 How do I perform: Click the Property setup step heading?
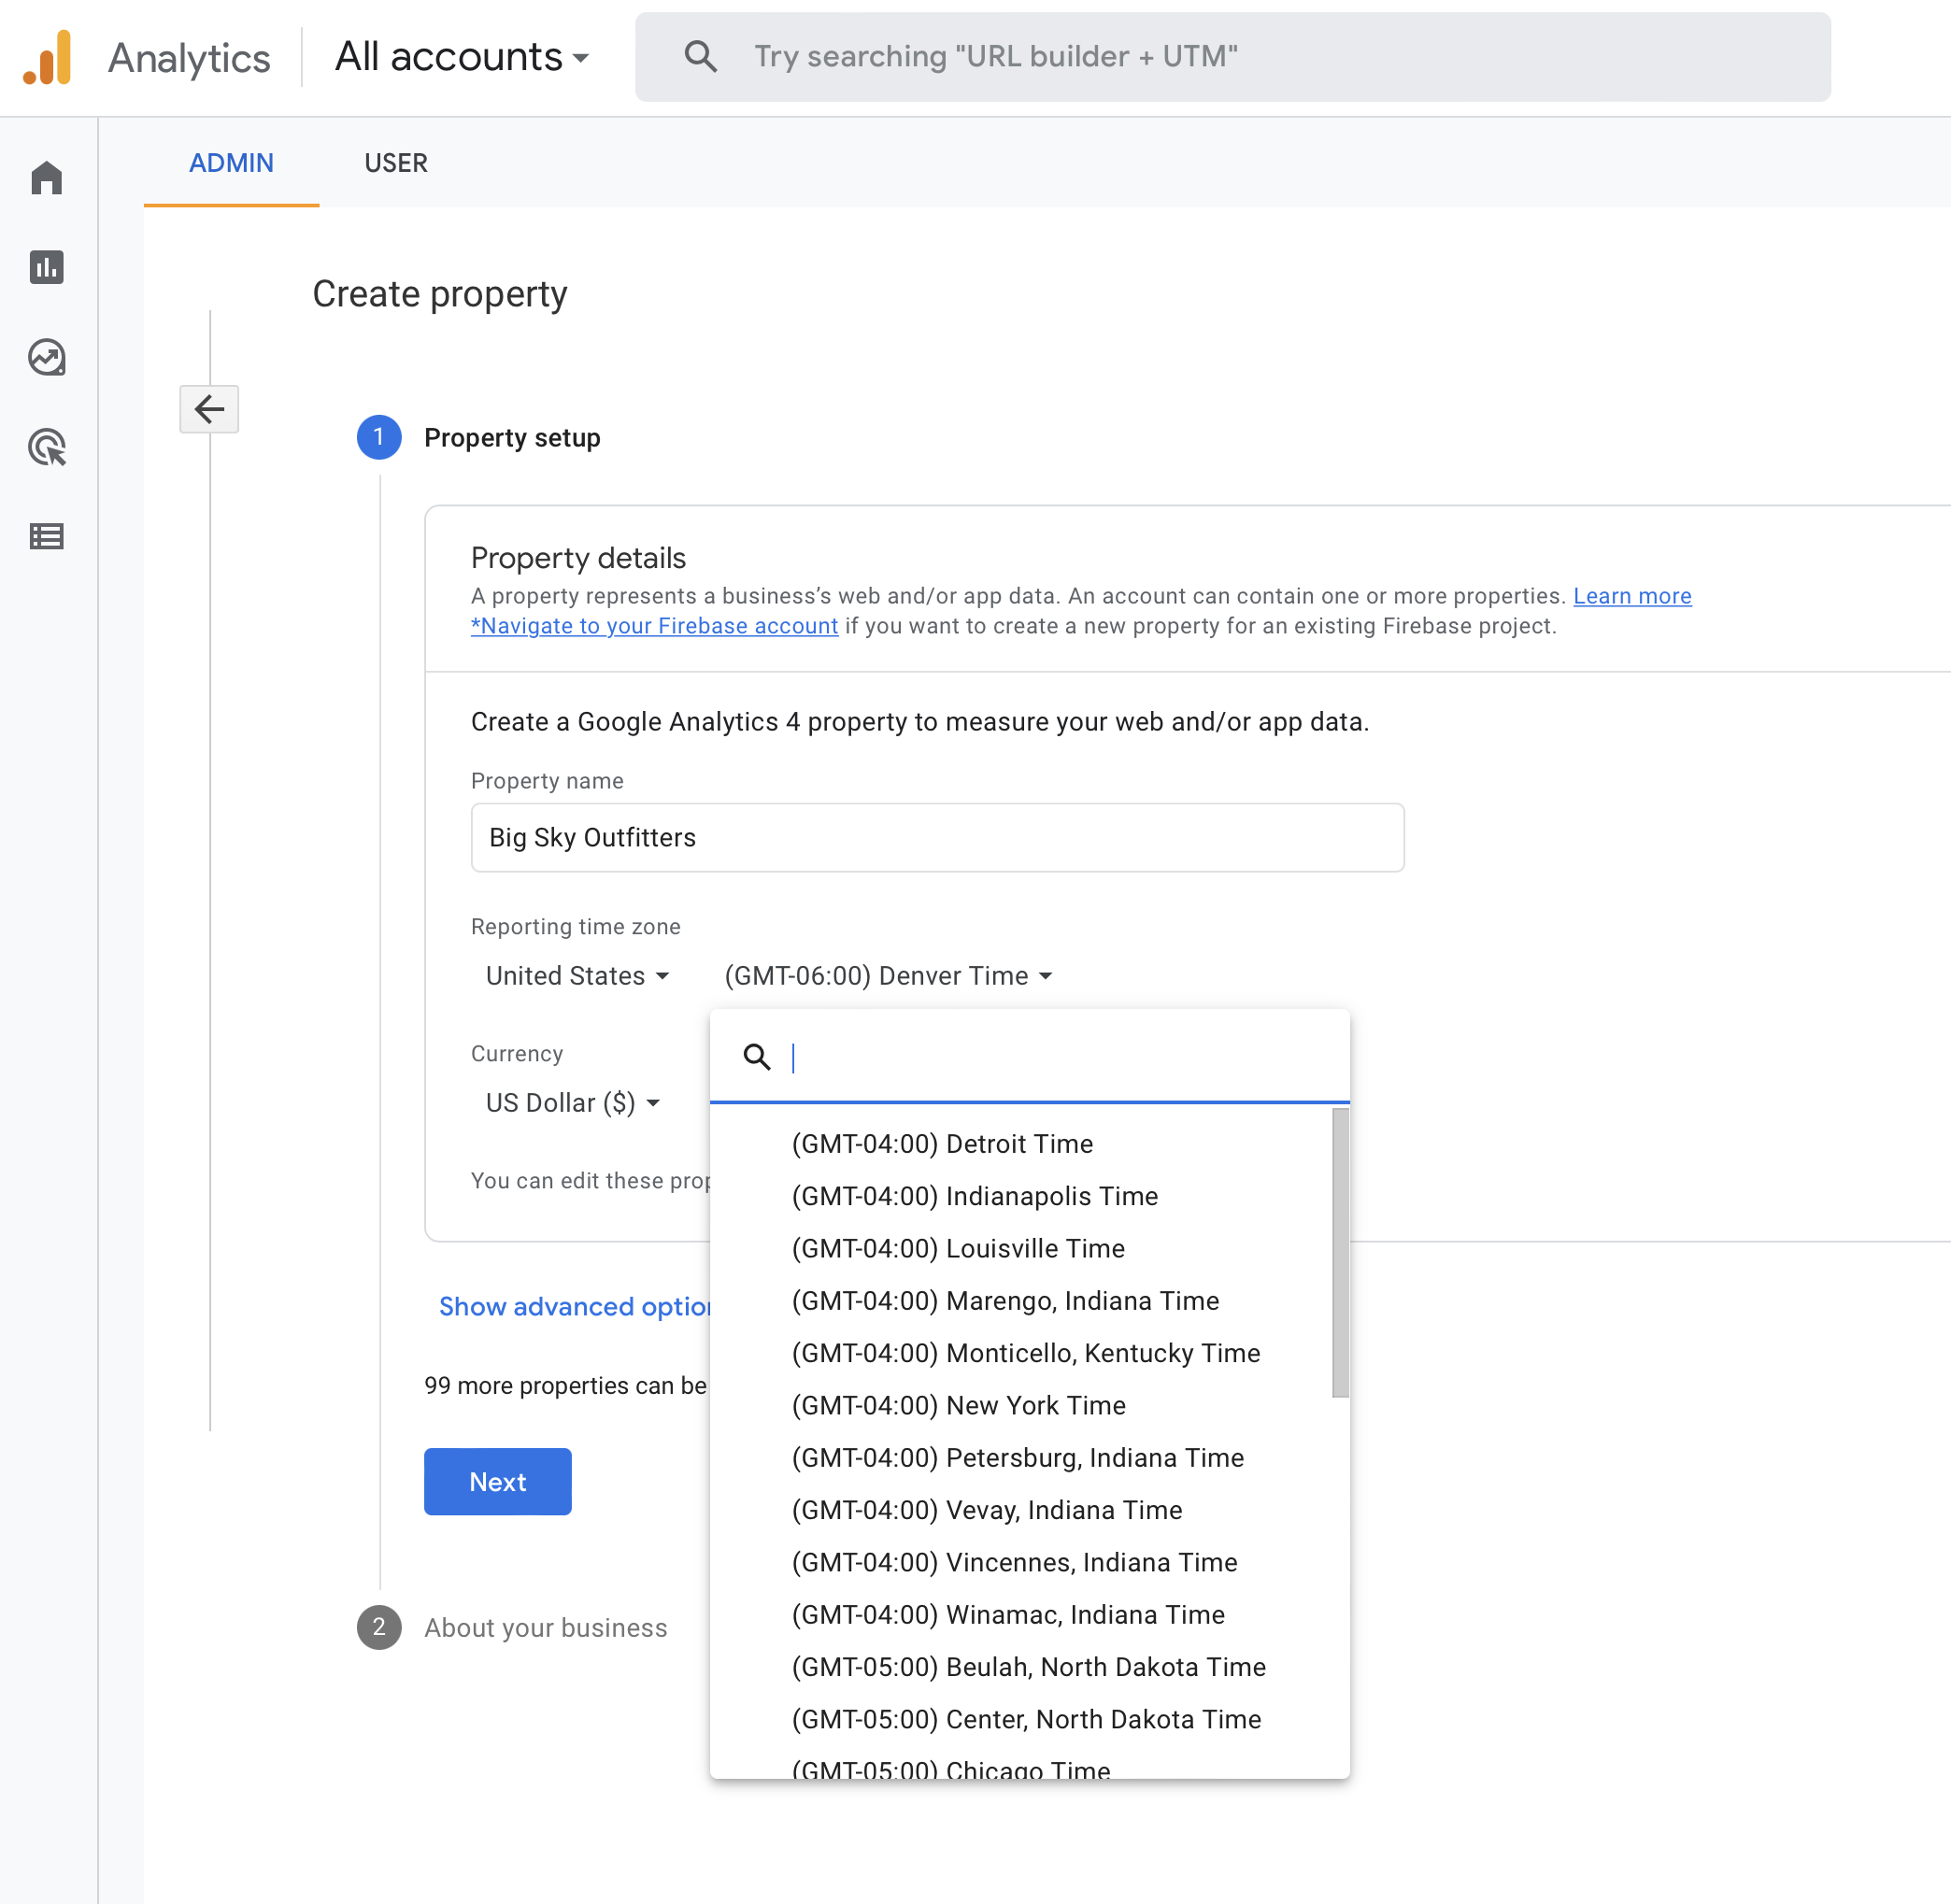[x=512, y=438]
